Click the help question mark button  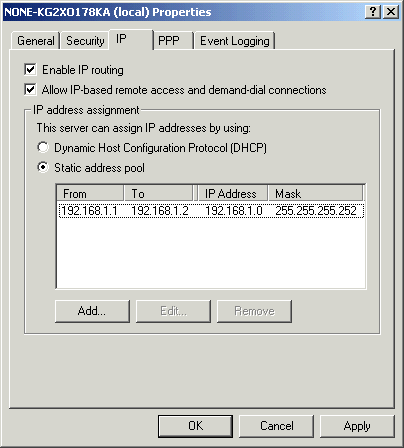373,12
